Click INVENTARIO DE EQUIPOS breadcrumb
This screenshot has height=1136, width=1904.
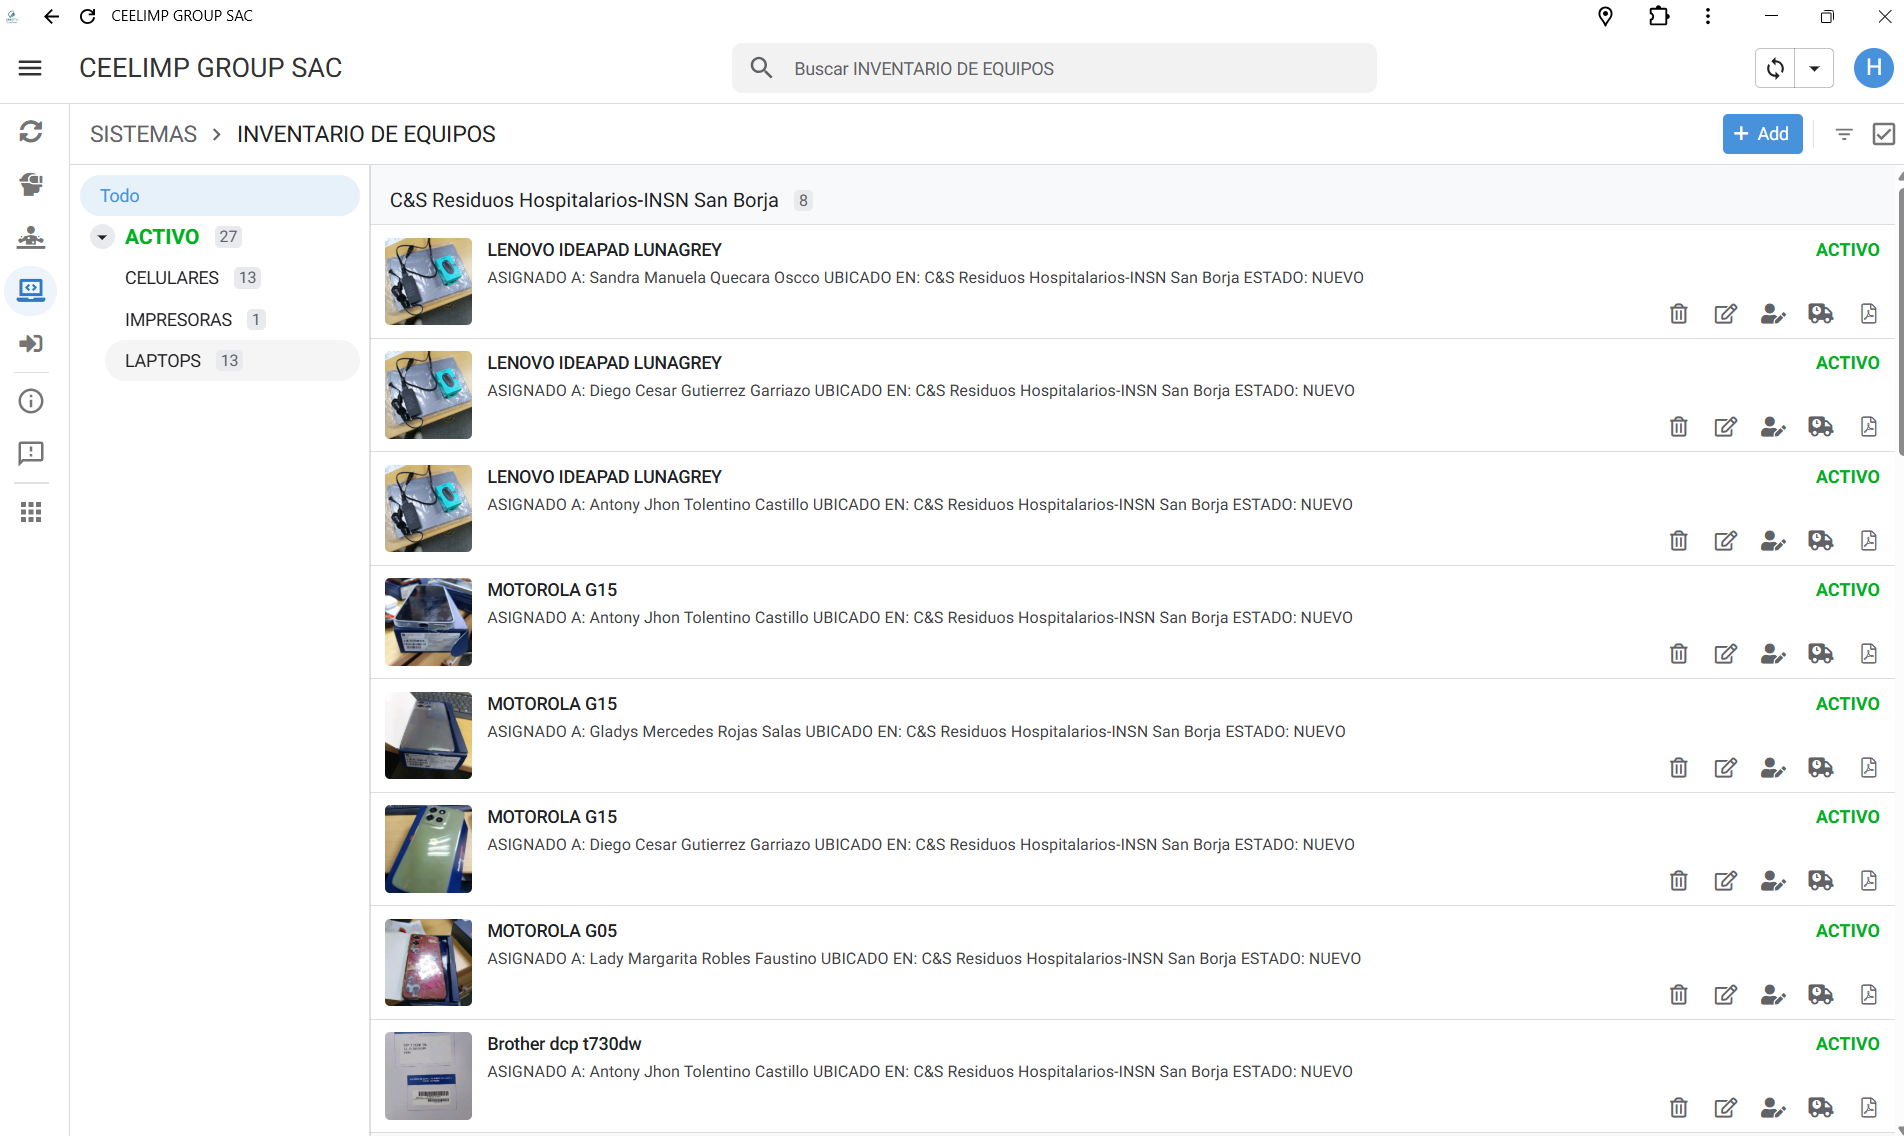pyautogui.click(x=366, y=134)
